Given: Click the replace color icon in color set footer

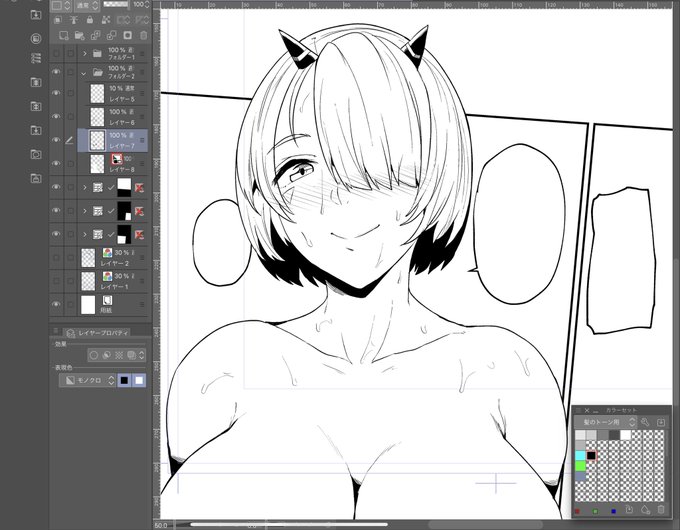Looking at the screenshot, I should click(x=629, y=510).
